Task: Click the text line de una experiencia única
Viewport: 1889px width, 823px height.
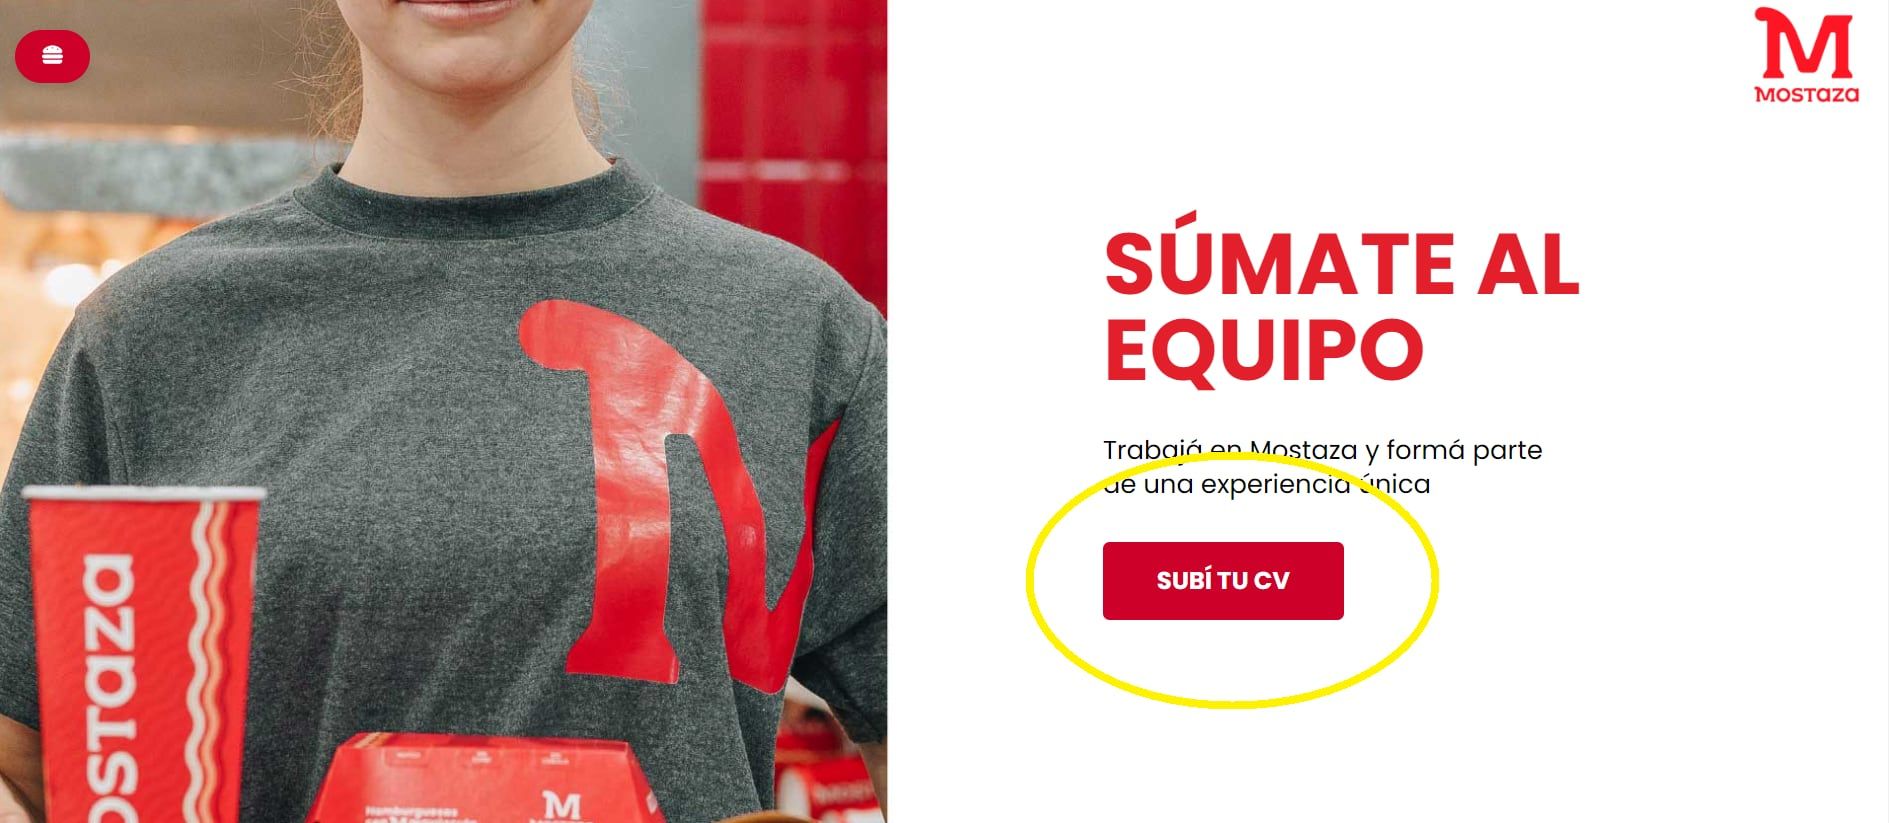Action: point(1266,484)
